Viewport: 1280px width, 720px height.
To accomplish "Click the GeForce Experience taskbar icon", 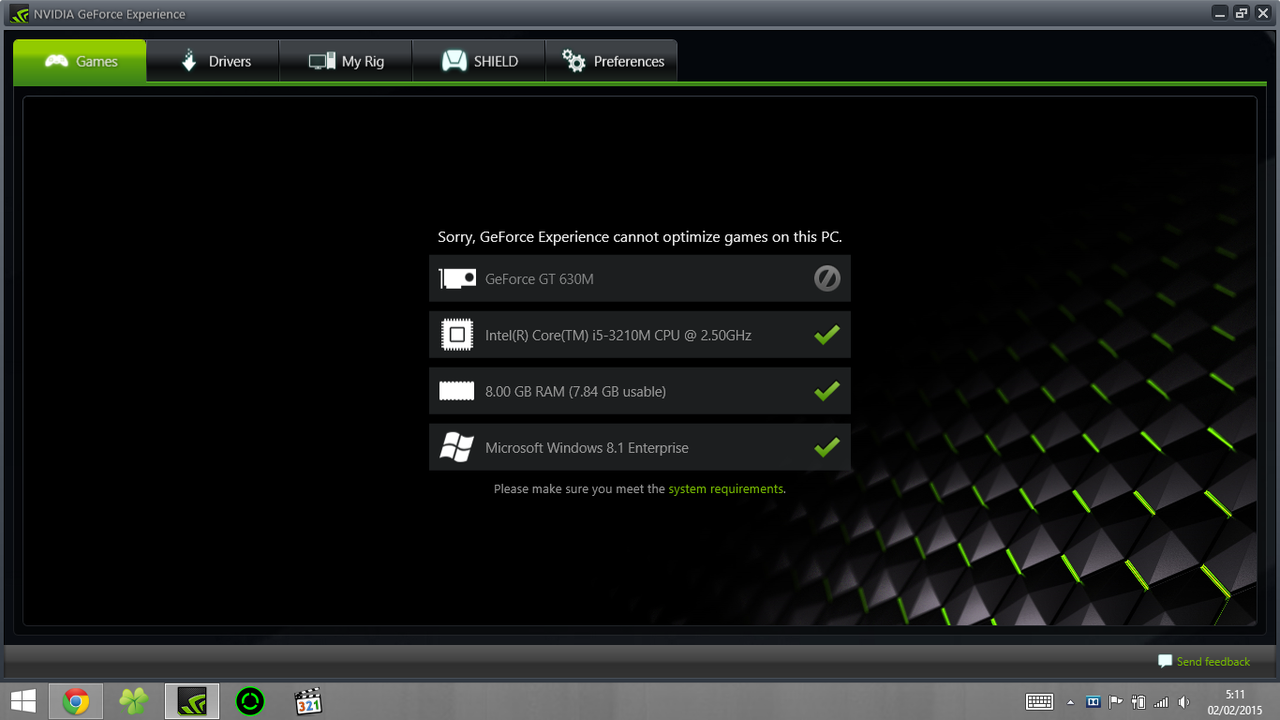I will coord(191,701).
